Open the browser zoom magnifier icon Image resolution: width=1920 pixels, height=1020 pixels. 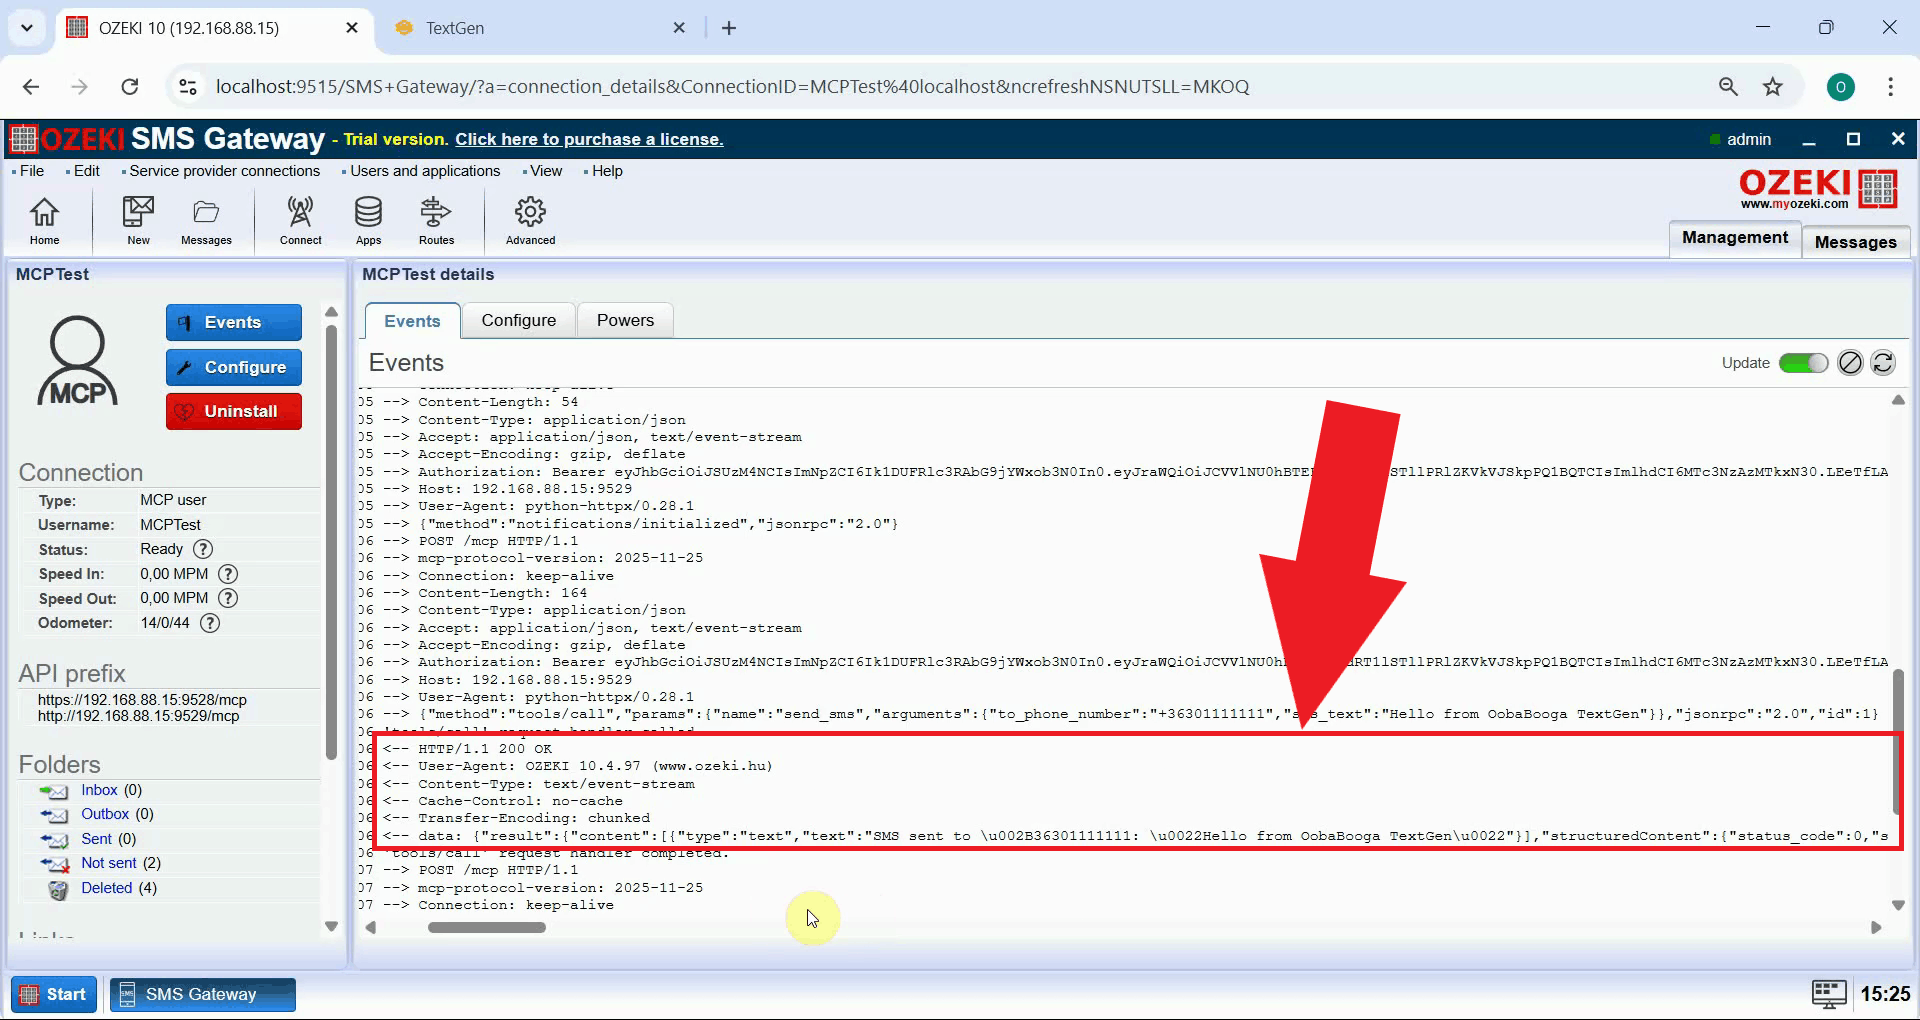click(1728, 87)
